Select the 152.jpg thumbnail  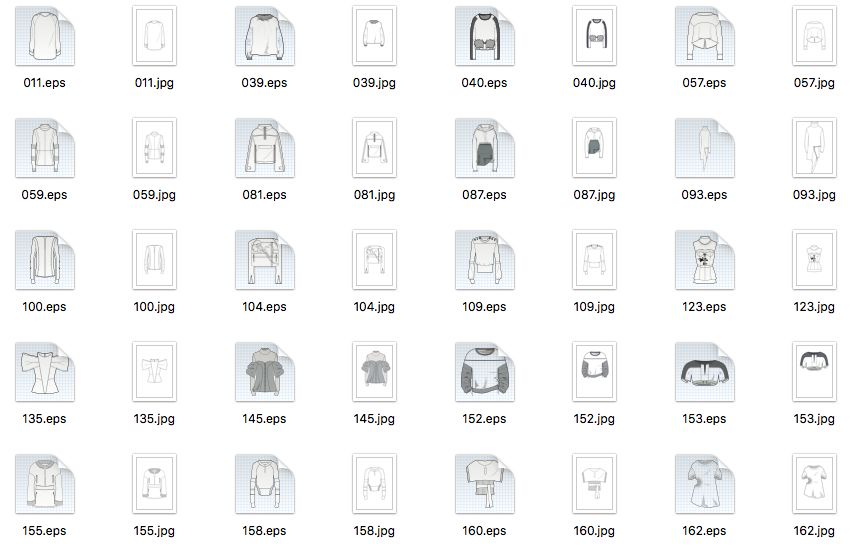click(594, 372)
